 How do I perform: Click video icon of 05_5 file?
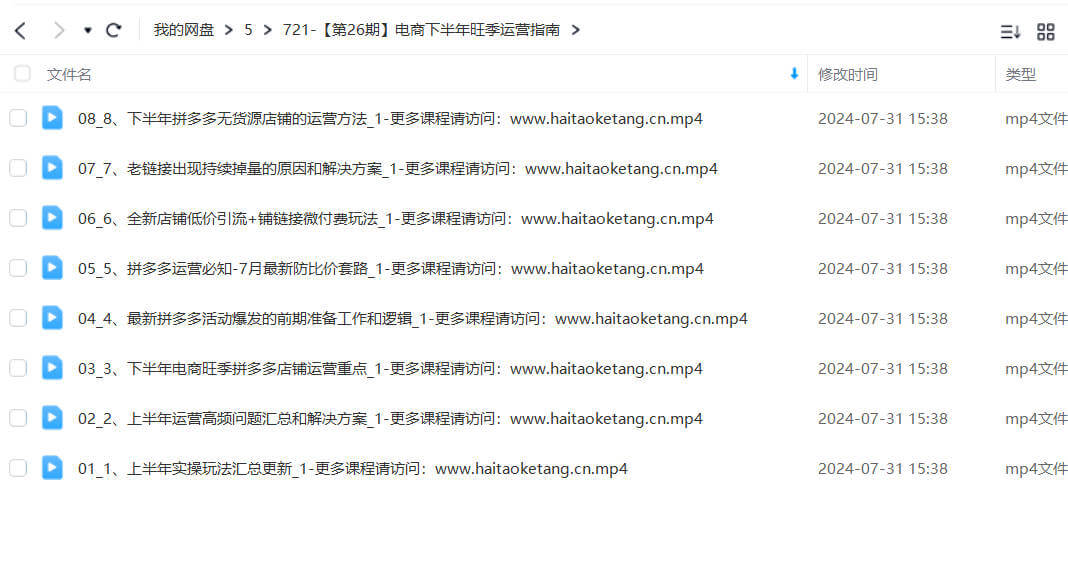[x=52, y=268]
